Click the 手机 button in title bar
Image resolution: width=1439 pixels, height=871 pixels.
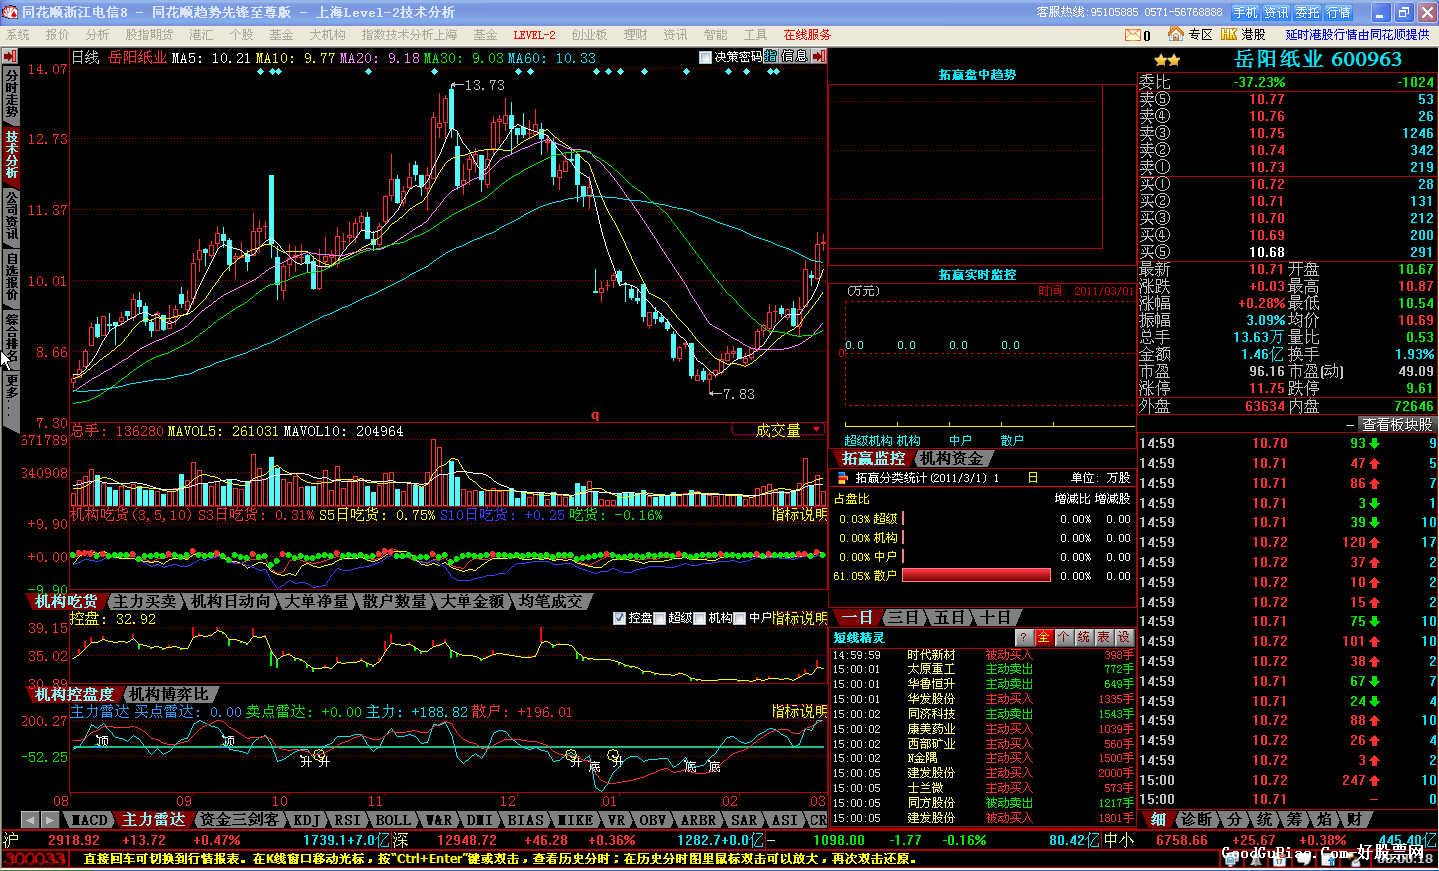click(x=1245, y=12)
